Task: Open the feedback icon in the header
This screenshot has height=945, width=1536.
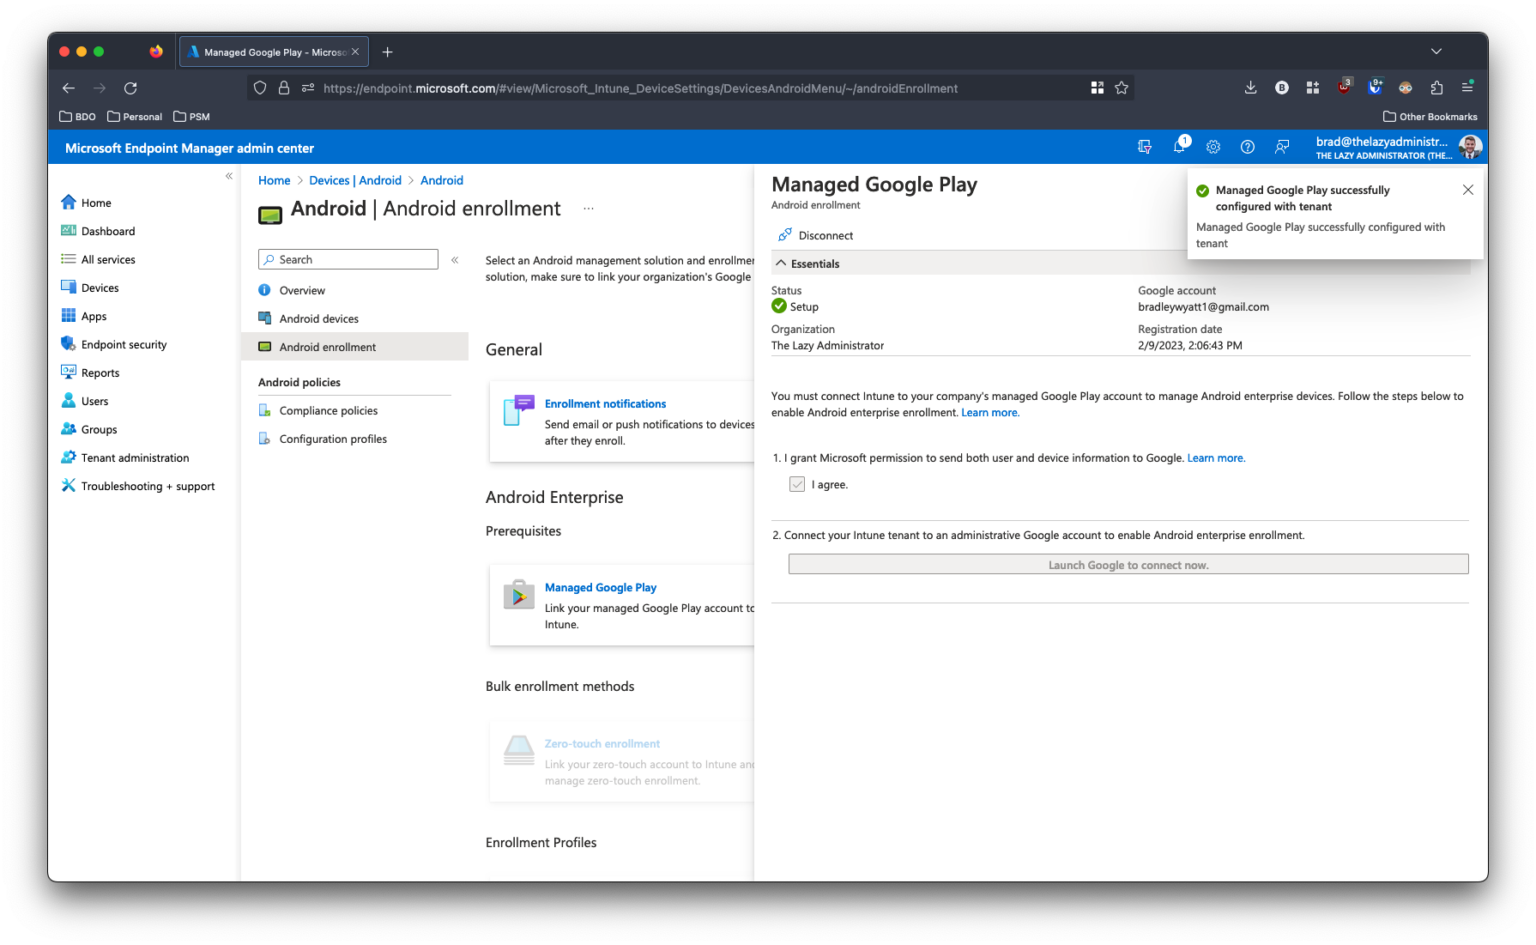Action: pos(1282,147)
